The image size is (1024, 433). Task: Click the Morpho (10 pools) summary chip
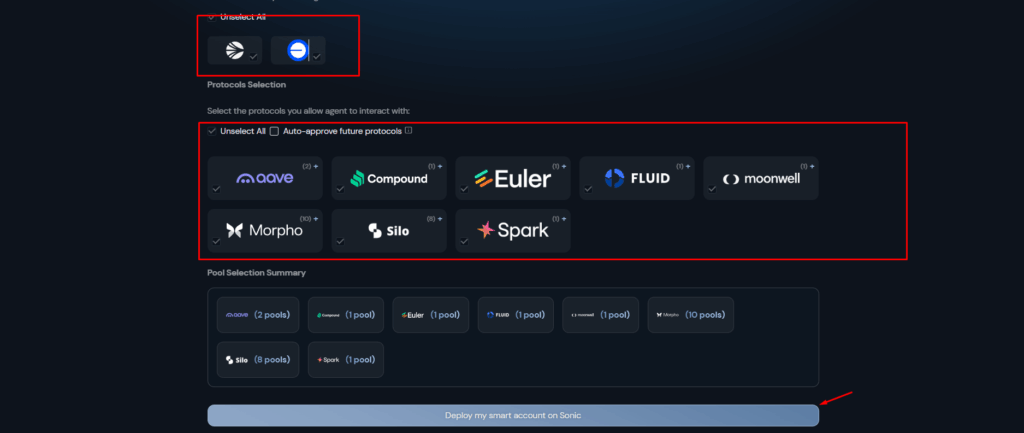click(x=690, y=314)
